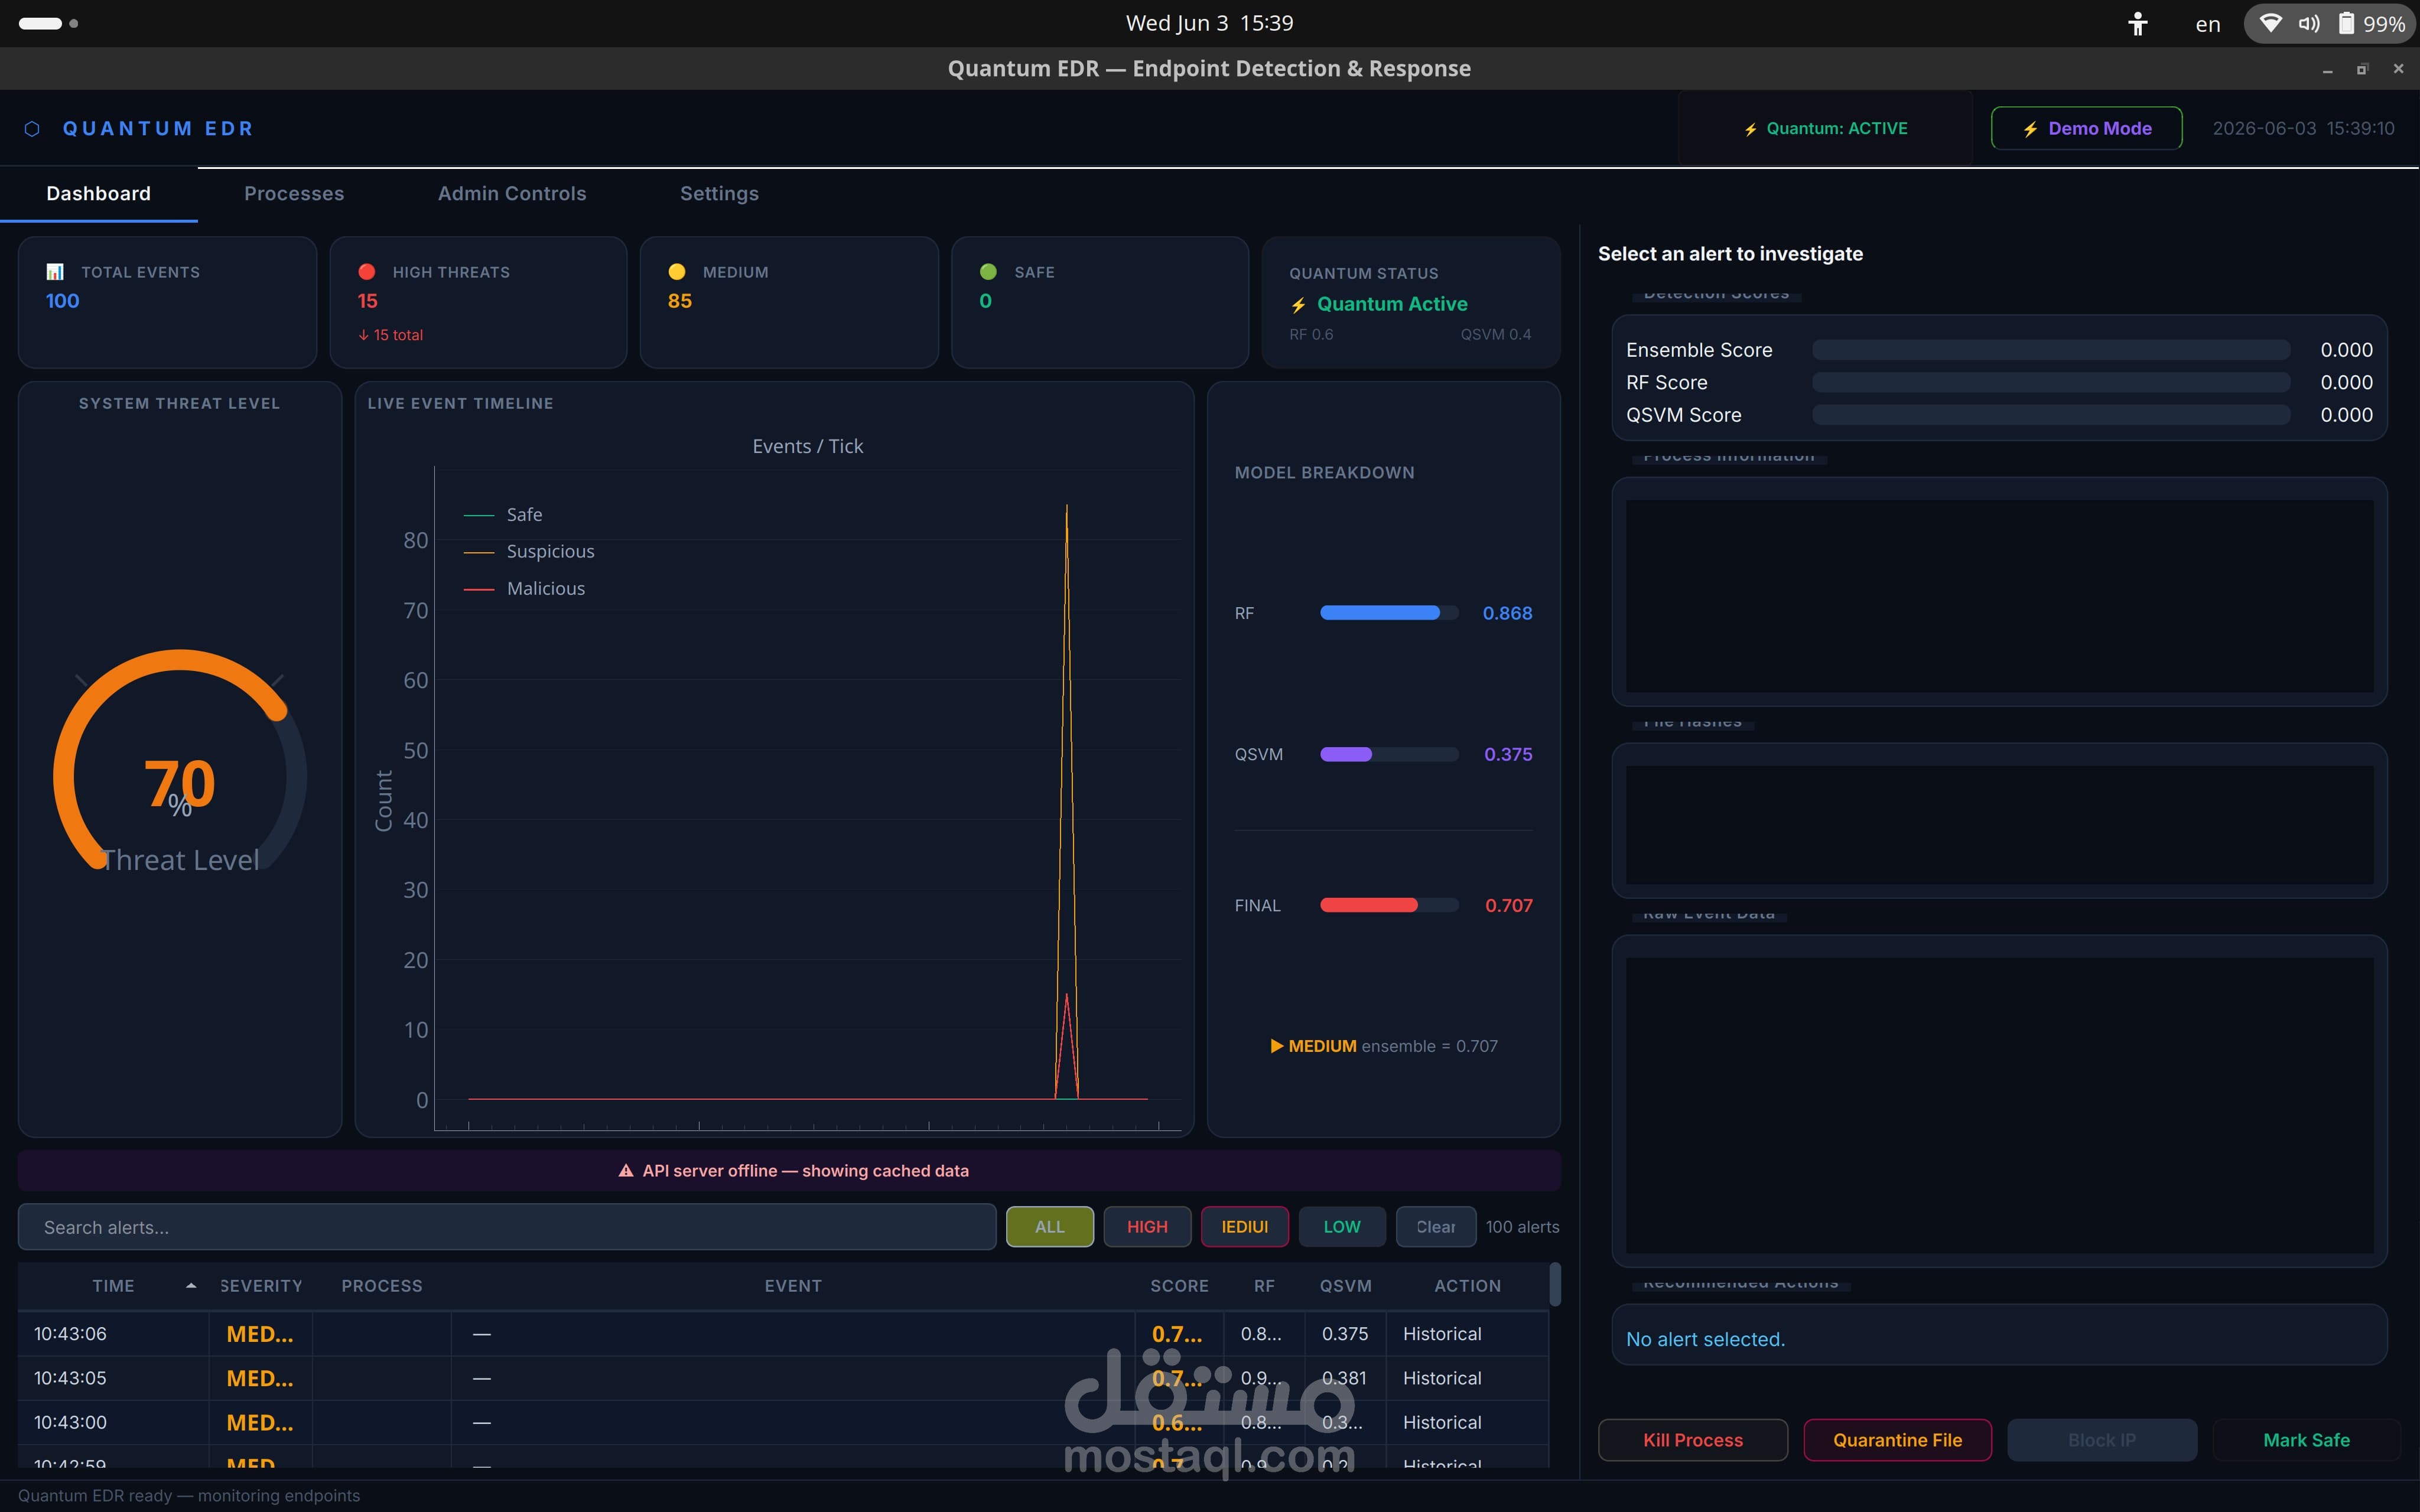Viewport: 2420px width, 1512px height.
Task: Click the alerts table vertical scrollbar
Action: click(x=1555, y=1284)
